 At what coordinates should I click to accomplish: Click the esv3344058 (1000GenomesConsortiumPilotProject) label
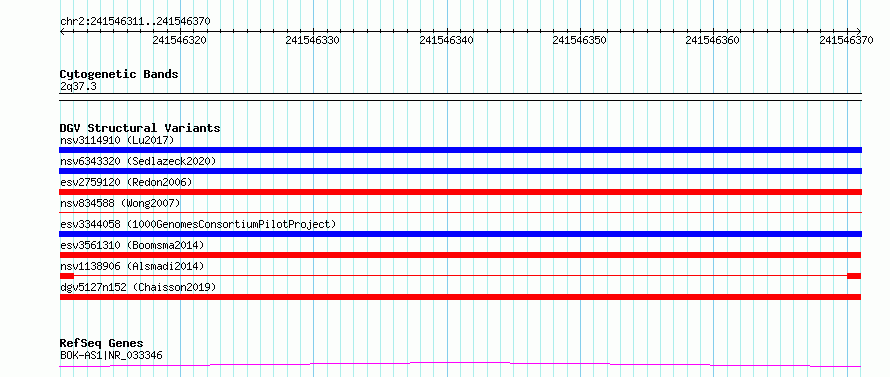[x=198, y=224]
